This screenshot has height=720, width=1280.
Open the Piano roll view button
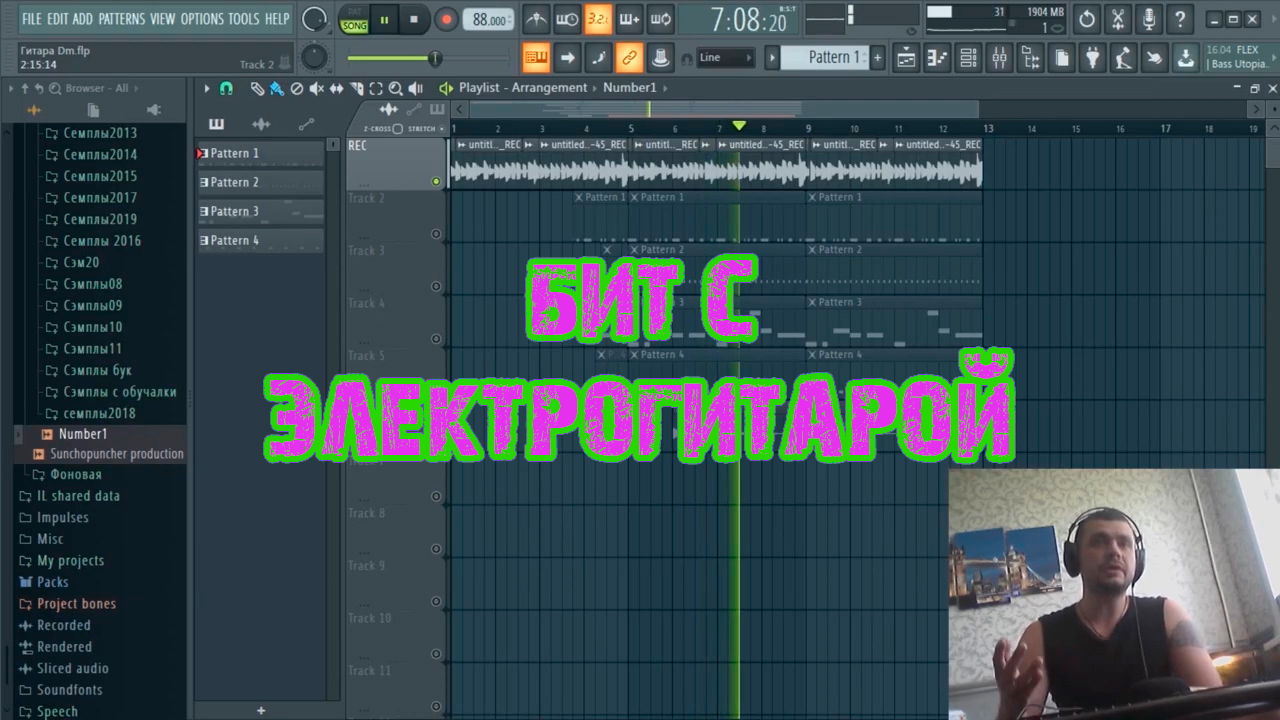coord(937,58)
